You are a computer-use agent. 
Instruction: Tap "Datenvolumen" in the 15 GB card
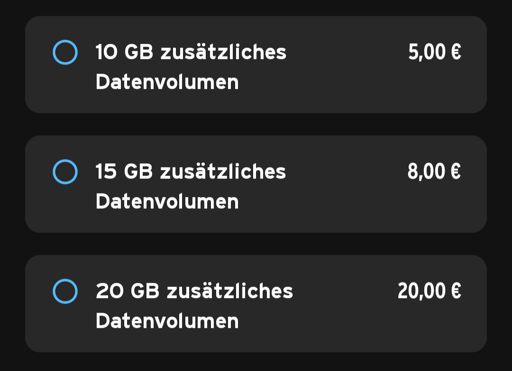[x=167, y=201]
